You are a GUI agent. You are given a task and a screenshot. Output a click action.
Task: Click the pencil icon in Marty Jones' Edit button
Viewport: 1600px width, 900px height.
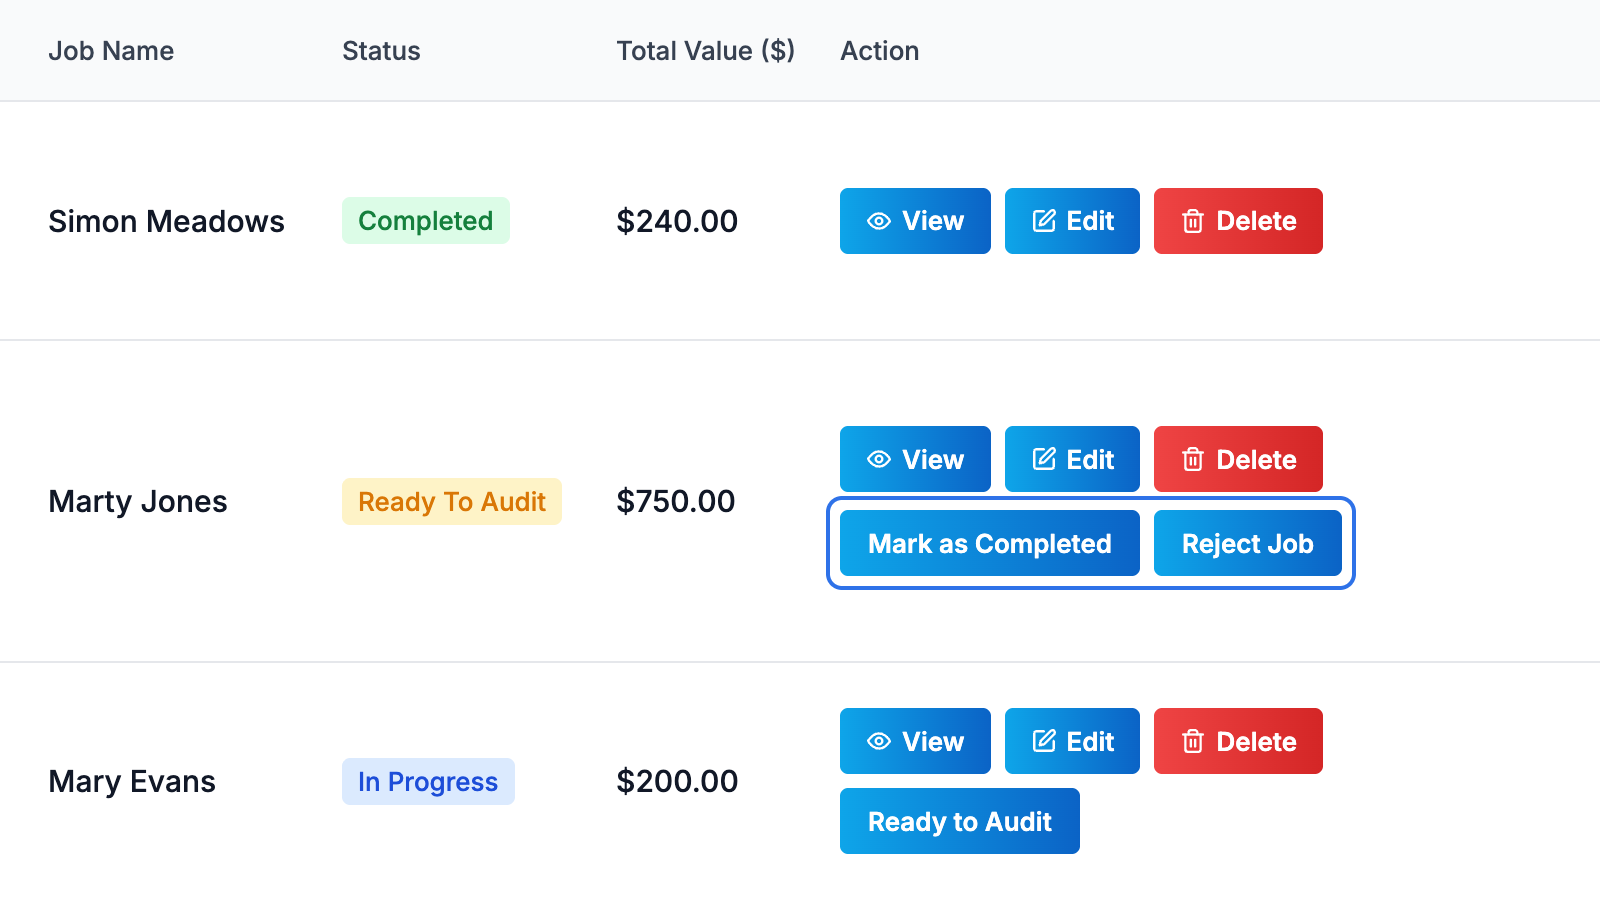(x=1044, y=459)
